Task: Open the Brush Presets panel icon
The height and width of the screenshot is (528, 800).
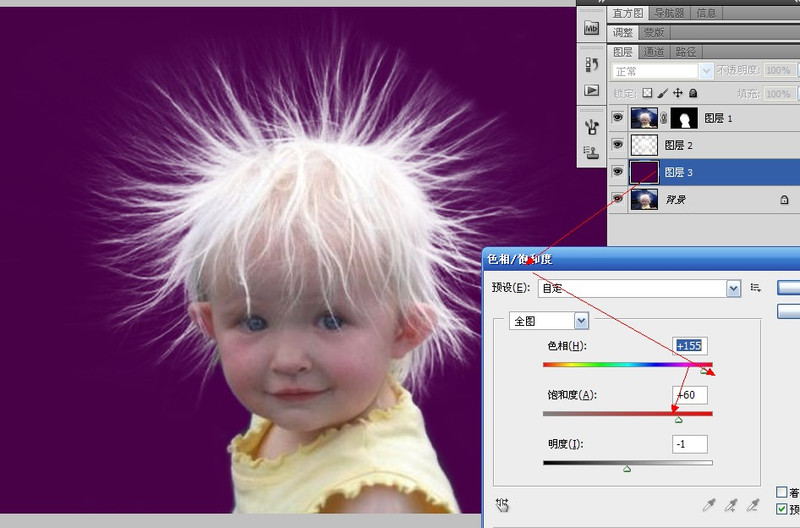Action: [592, 127]
